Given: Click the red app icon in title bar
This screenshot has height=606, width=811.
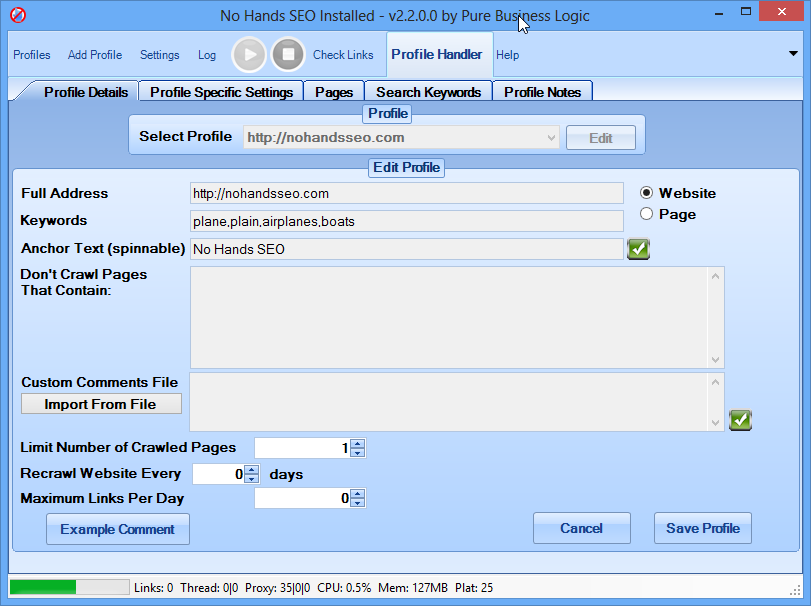Looking at the screenshot, I should [18, 16].
